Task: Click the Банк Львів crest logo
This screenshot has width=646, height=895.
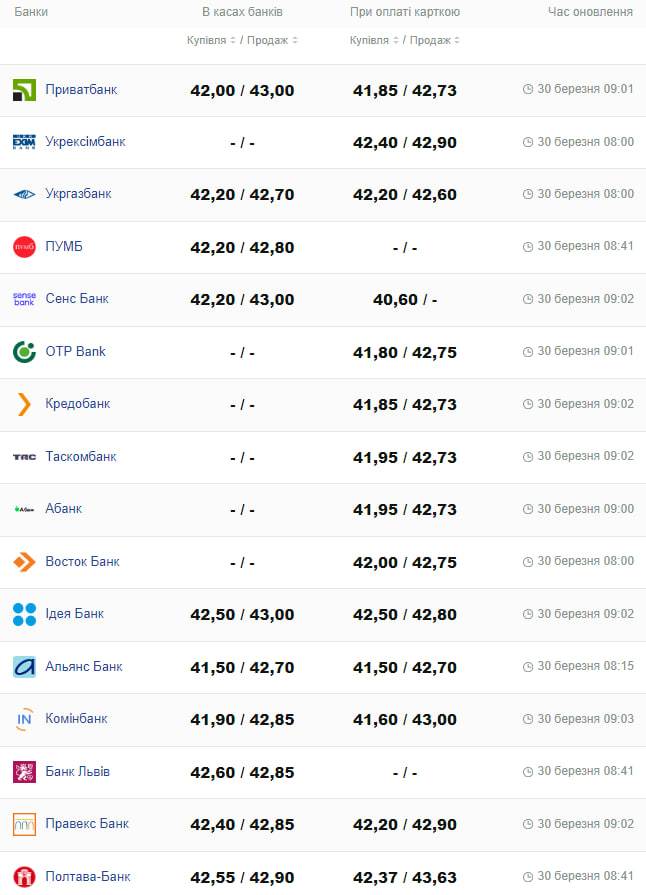Action: pyautogui.click(x=24, y=772)
